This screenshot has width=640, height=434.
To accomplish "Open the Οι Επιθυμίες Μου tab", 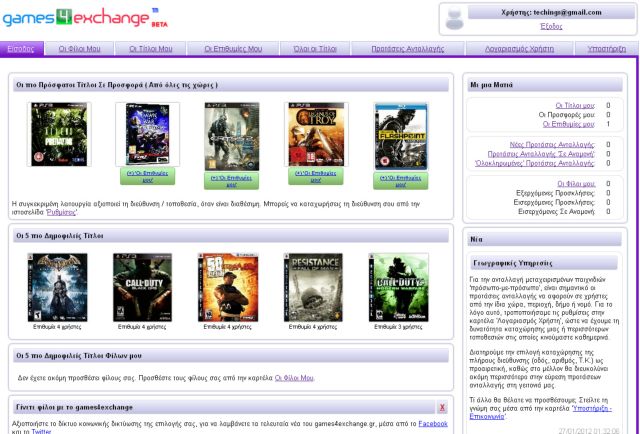I will tap(233, 49).
